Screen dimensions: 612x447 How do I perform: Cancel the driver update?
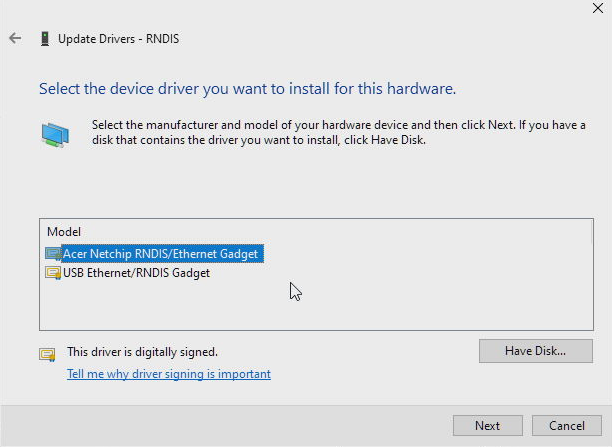tap(567, 425)
